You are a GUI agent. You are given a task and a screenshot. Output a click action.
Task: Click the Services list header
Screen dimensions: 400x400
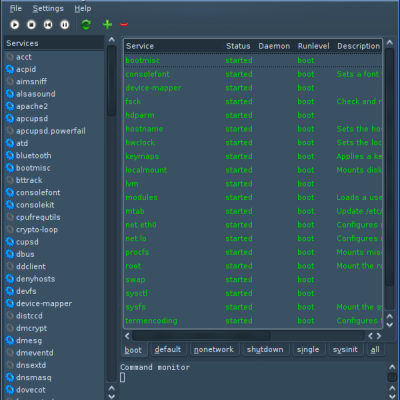click(x=54, y=43)
